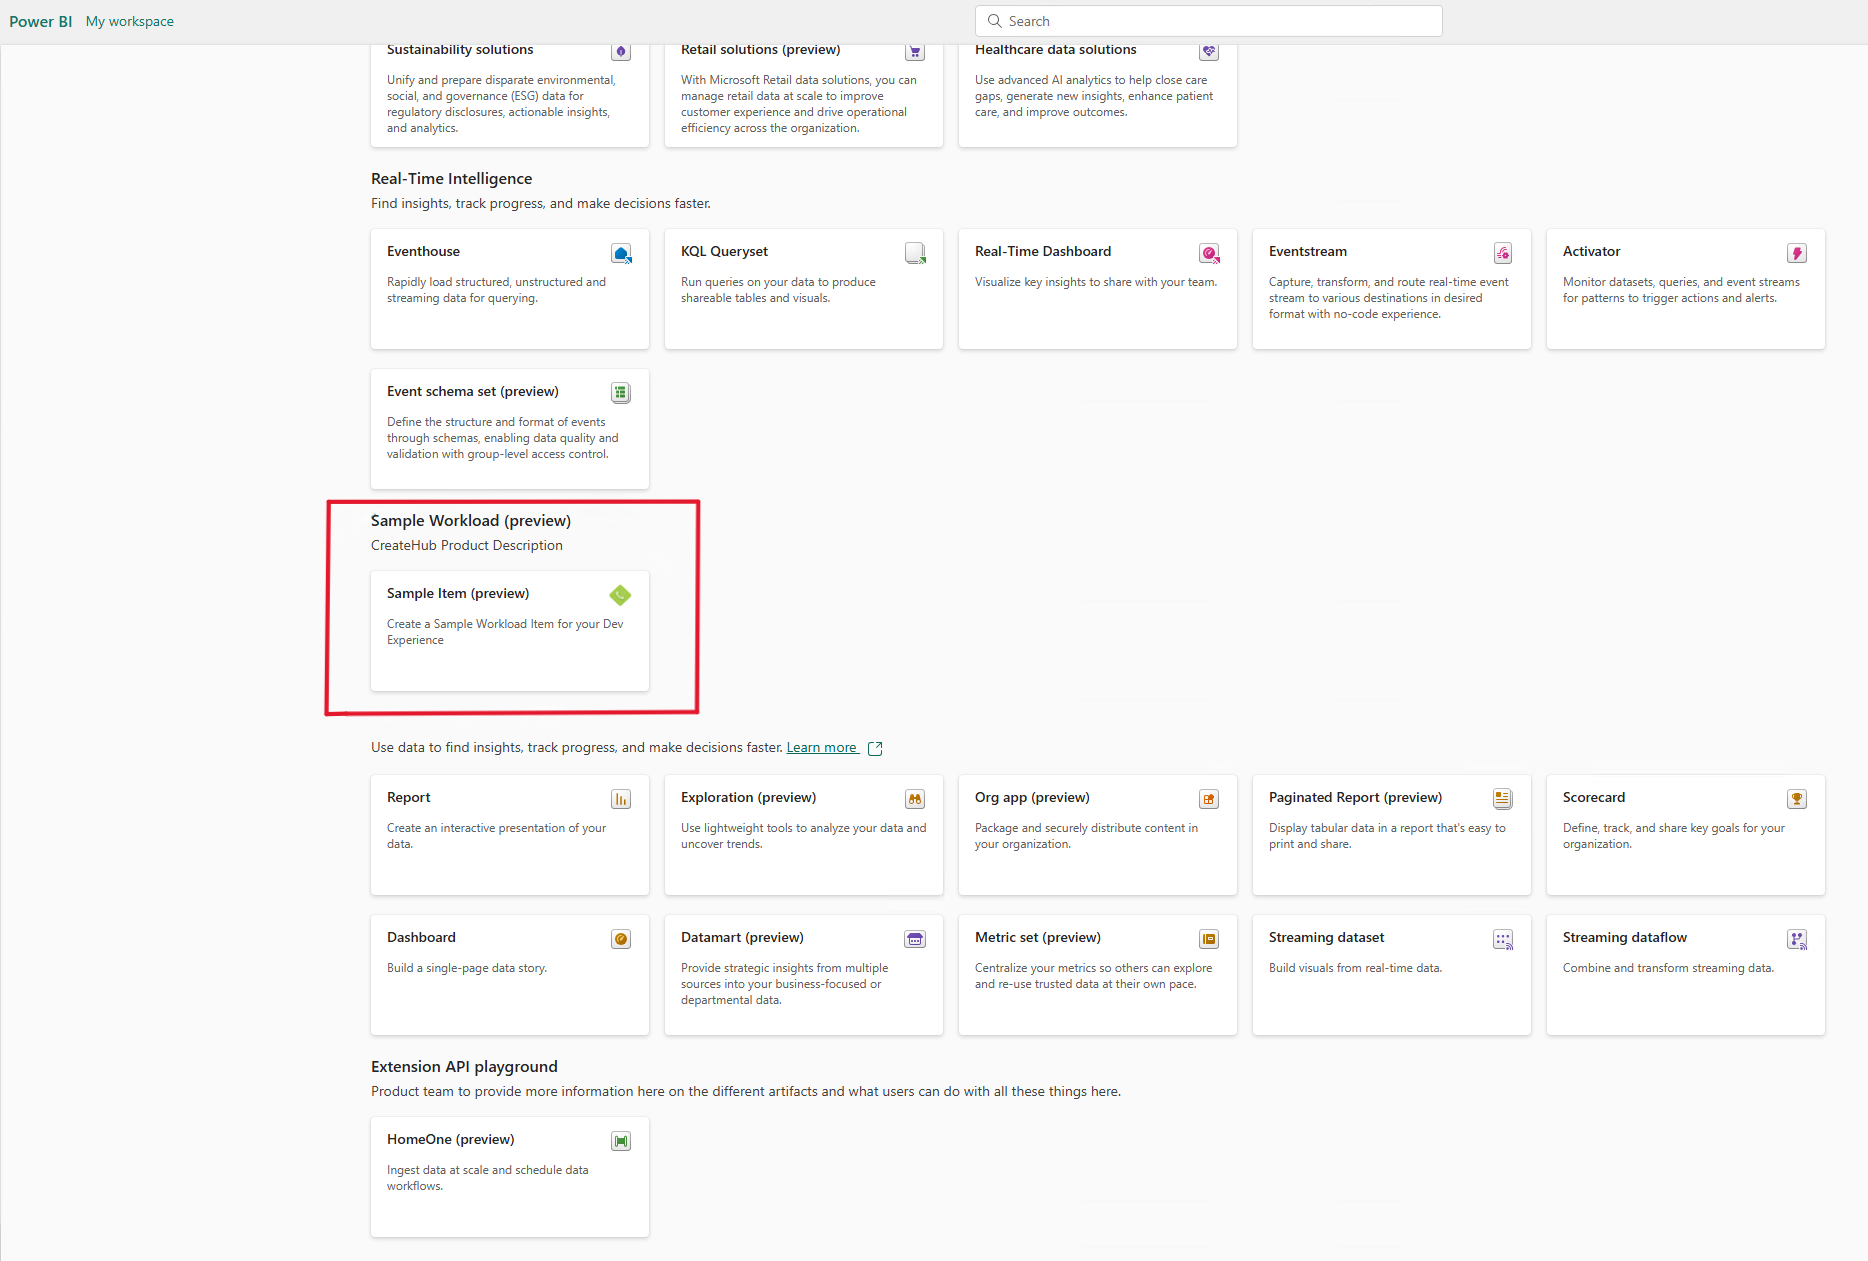The height and width of the screenshot is (1261, 1868).
Task: Select the Eventstream icon
Action: pyautogui.click(x=1503, y=254)
